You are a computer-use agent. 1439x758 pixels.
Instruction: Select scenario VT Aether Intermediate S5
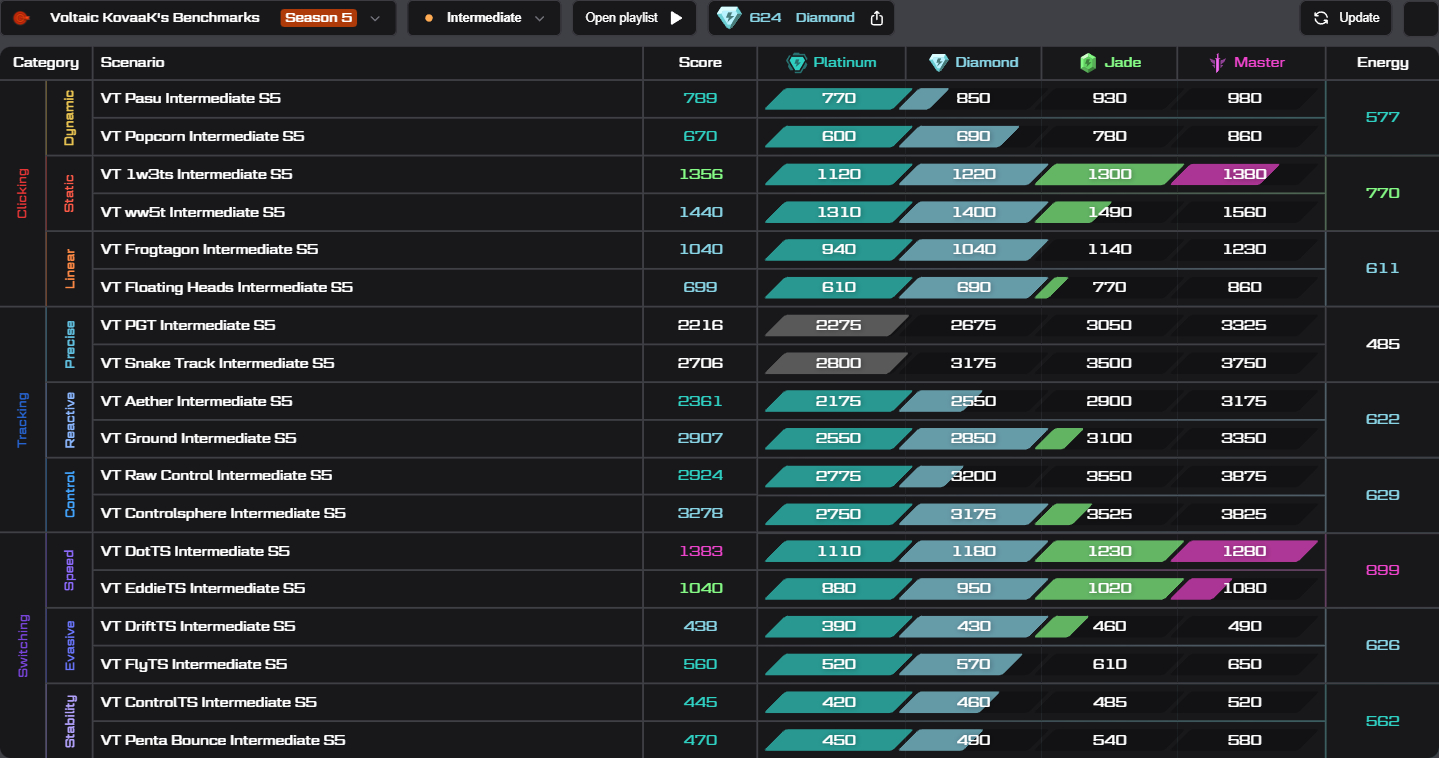click(x=197, y=401)
